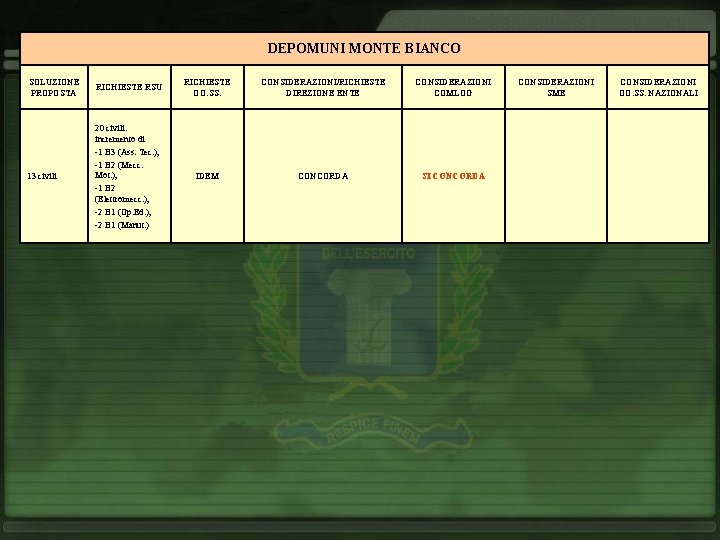The height and width of the screenshot is (540, 720).
Task: Select the -2 B1 (Manut.) line
Action: coord(122,225)
